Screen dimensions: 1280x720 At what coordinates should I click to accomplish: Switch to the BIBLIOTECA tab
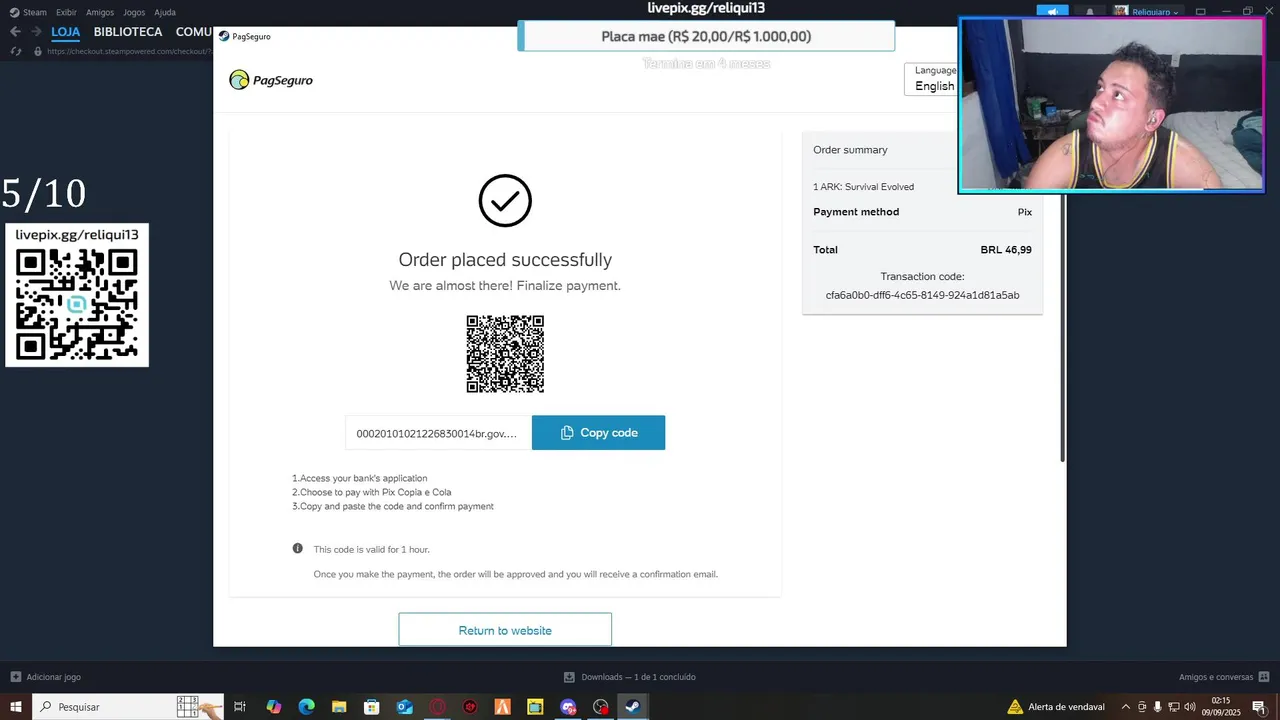pyautogui.click(x=128, y=32)
